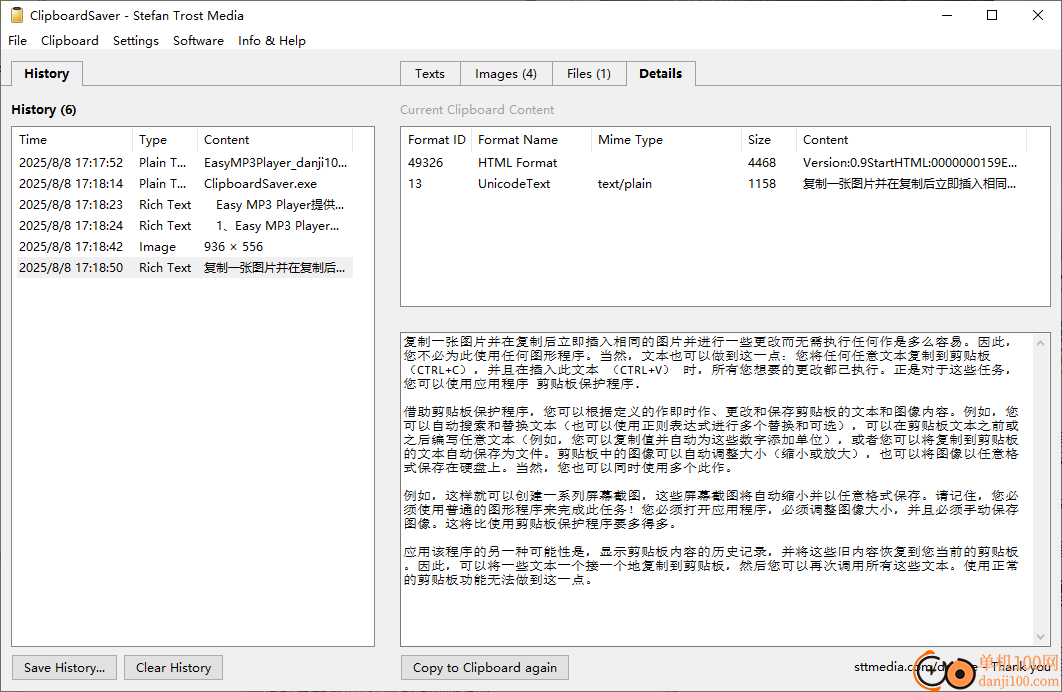The image size is (1062, 692).
Task: Click the Size column header
Action: pos(769,139)
